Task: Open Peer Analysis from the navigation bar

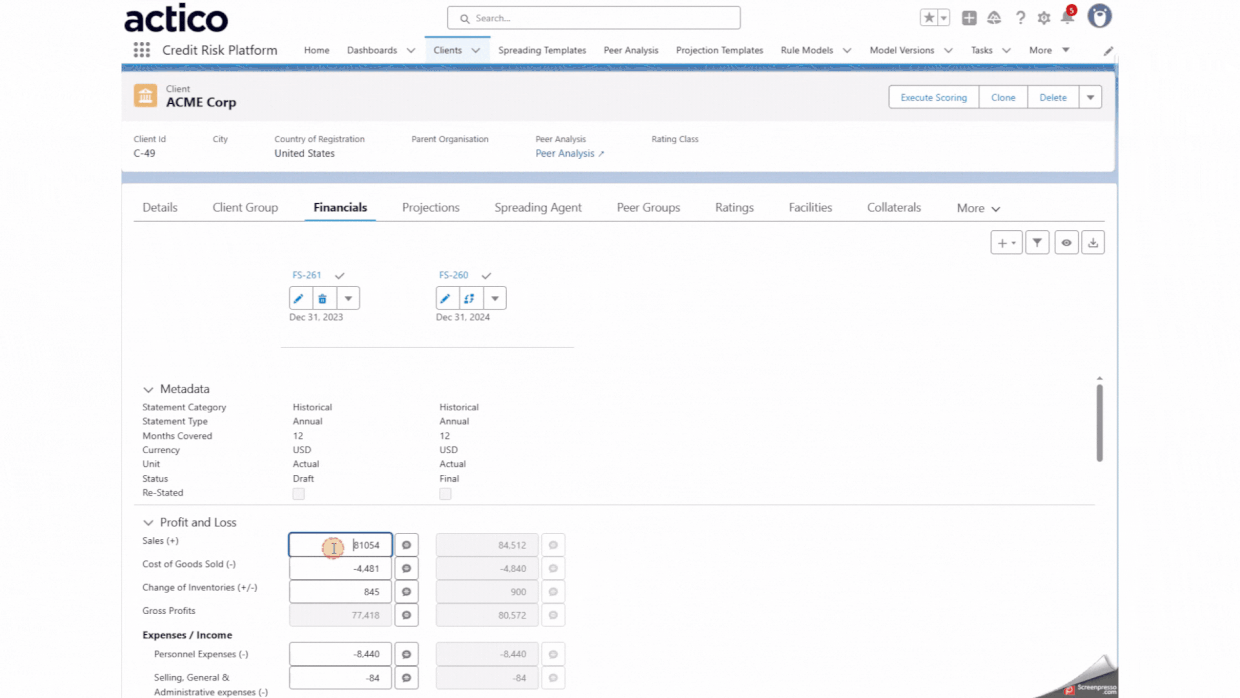Action: click(631, 50)
